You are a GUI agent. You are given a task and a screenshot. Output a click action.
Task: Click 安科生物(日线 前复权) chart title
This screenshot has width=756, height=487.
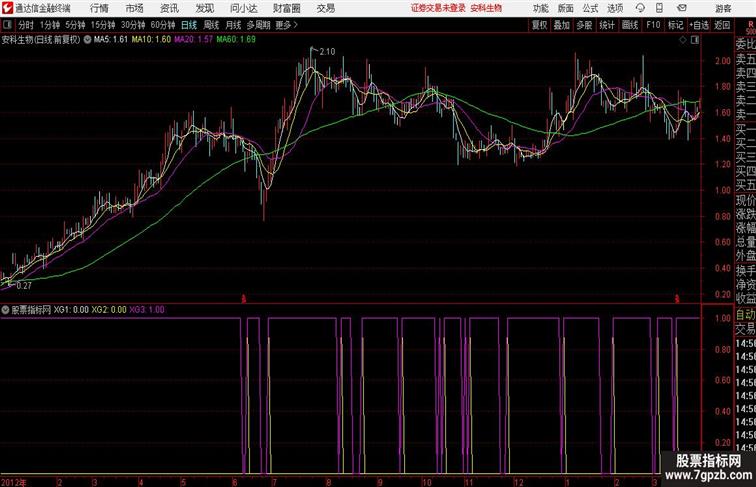41,40
